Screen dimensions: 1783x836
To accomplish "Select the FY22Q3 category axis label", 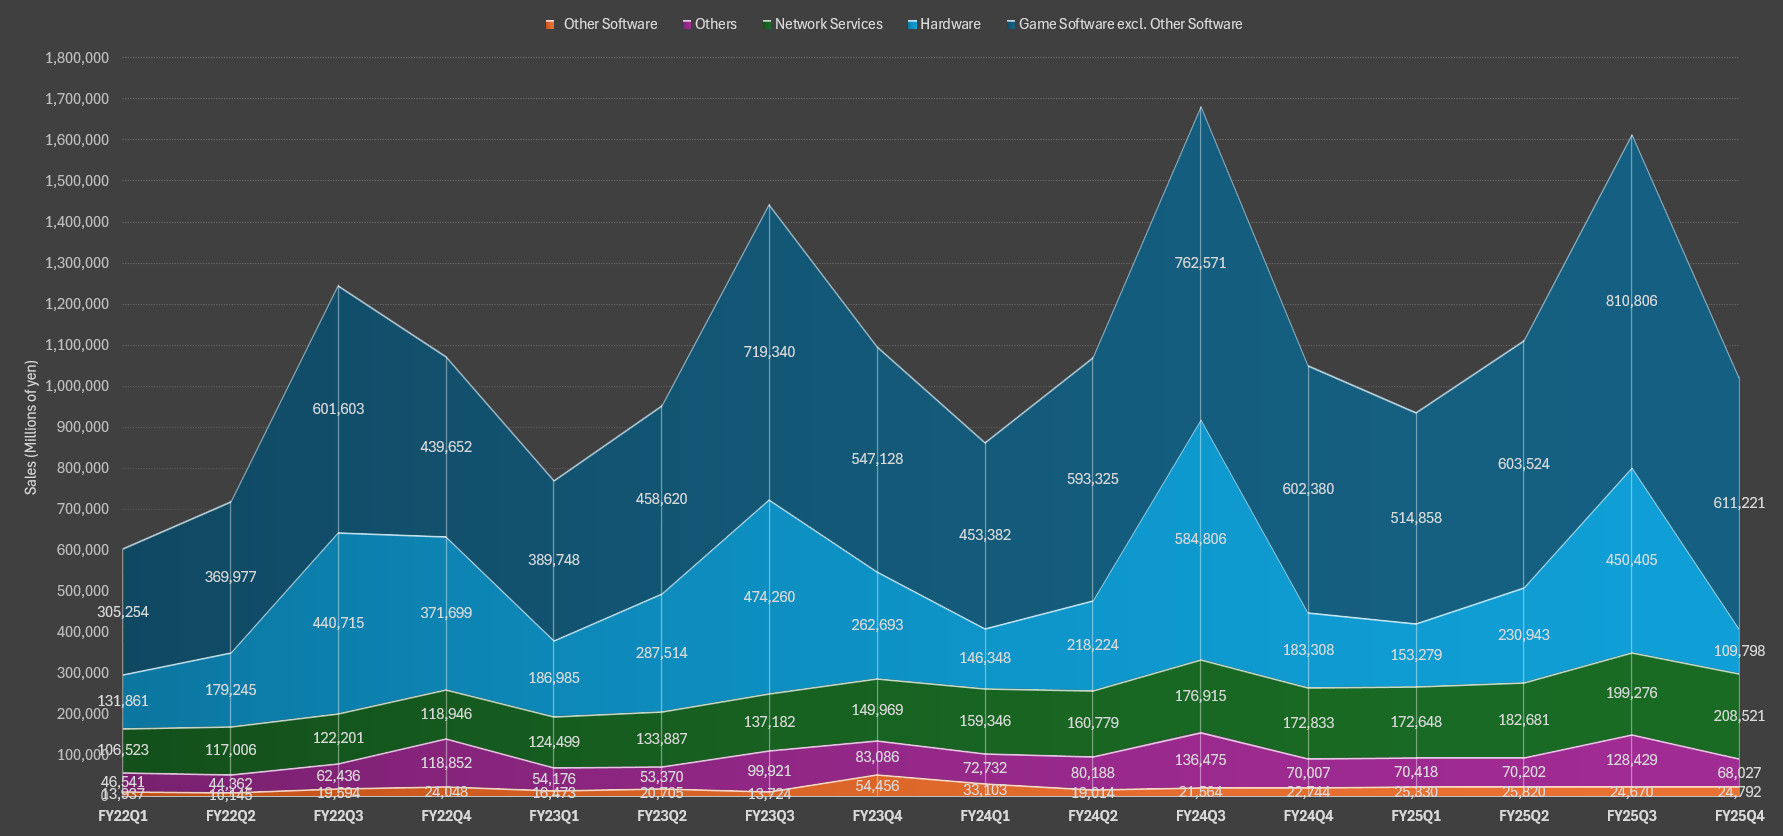I will (x=339, y=816).
